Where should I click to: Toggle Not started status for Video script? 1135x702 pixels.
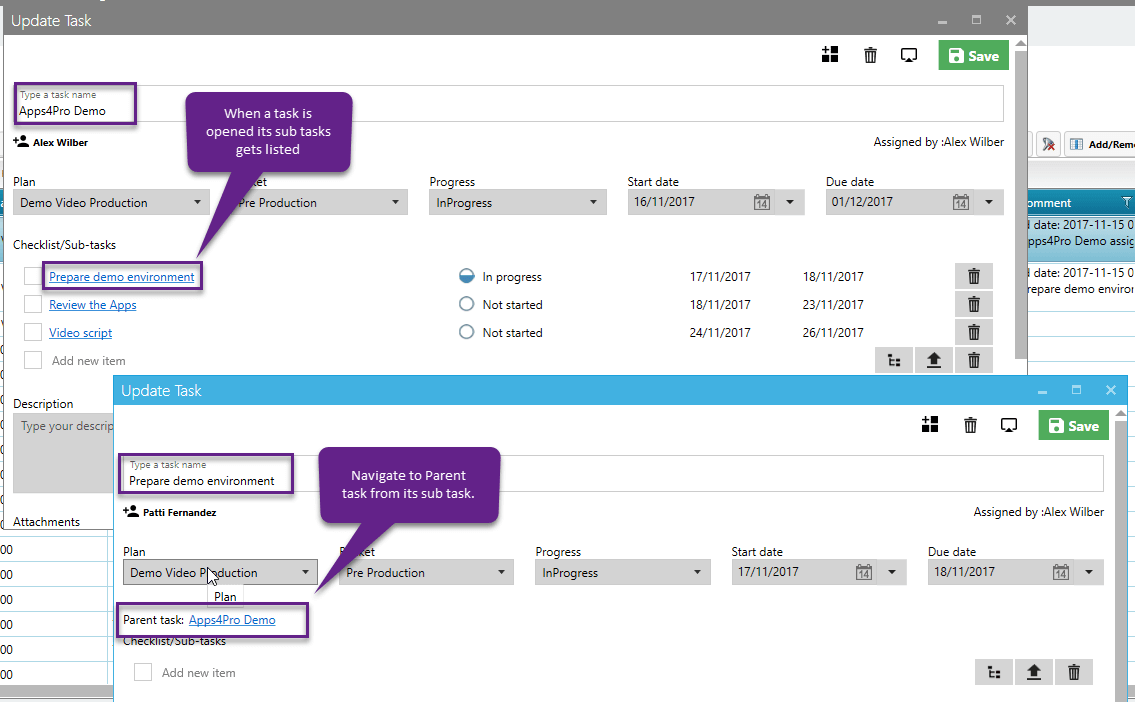467,331
